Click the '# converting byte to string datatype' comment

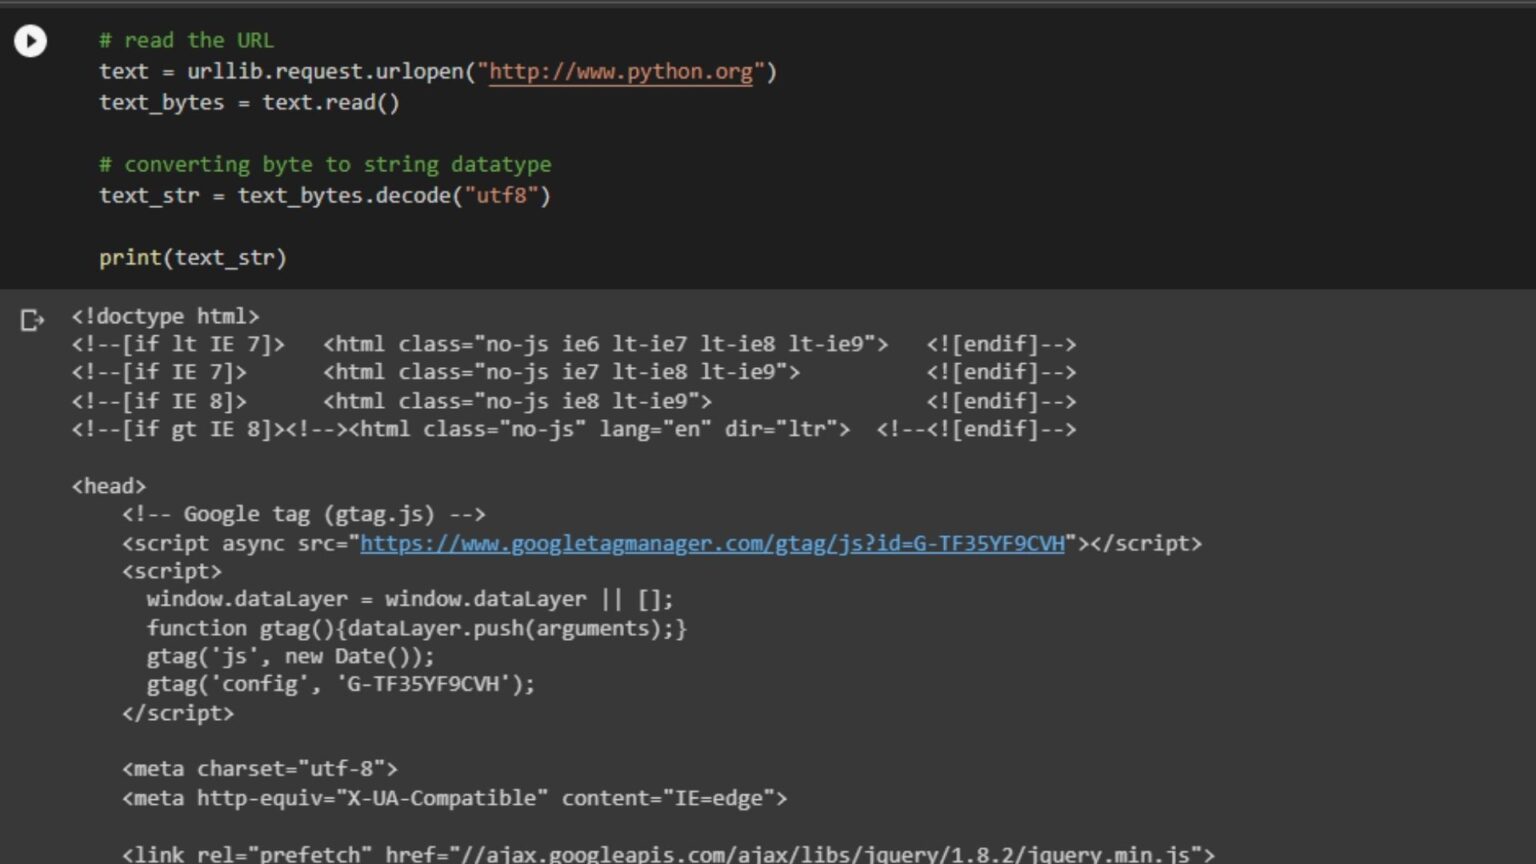tap(325, 165)
